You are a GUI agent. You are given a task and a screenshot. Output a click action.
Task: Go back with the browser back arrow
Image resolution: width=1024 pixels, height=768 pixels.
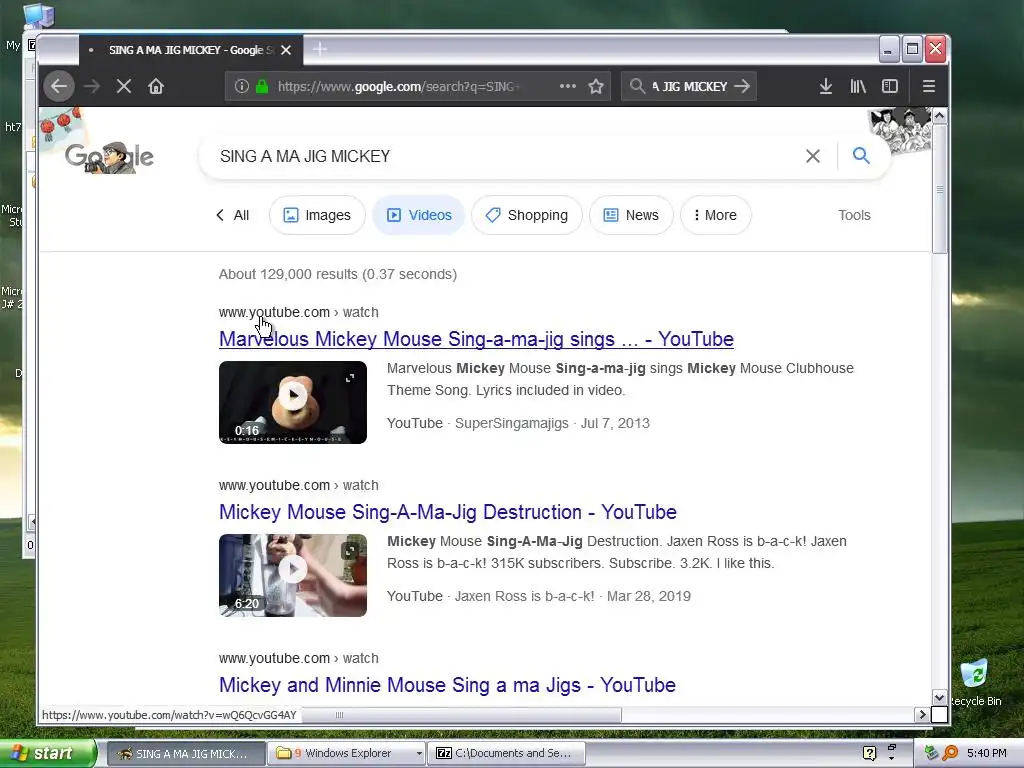coord(59,86)
